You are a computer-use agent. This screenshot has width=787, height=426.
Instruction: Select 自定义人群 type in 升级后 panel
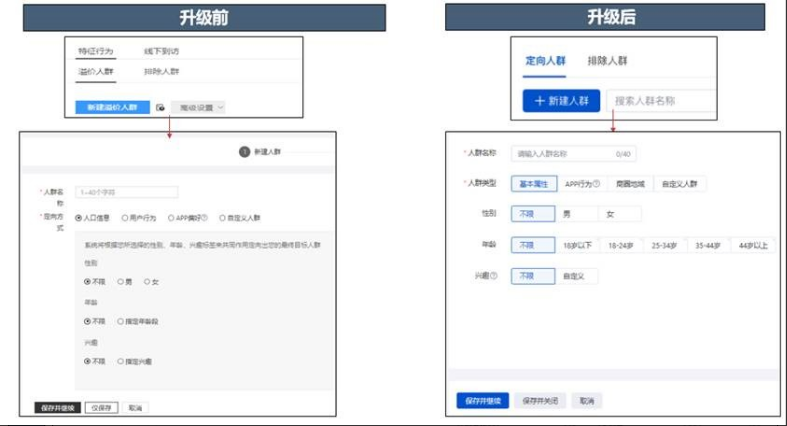coord(680,184)
